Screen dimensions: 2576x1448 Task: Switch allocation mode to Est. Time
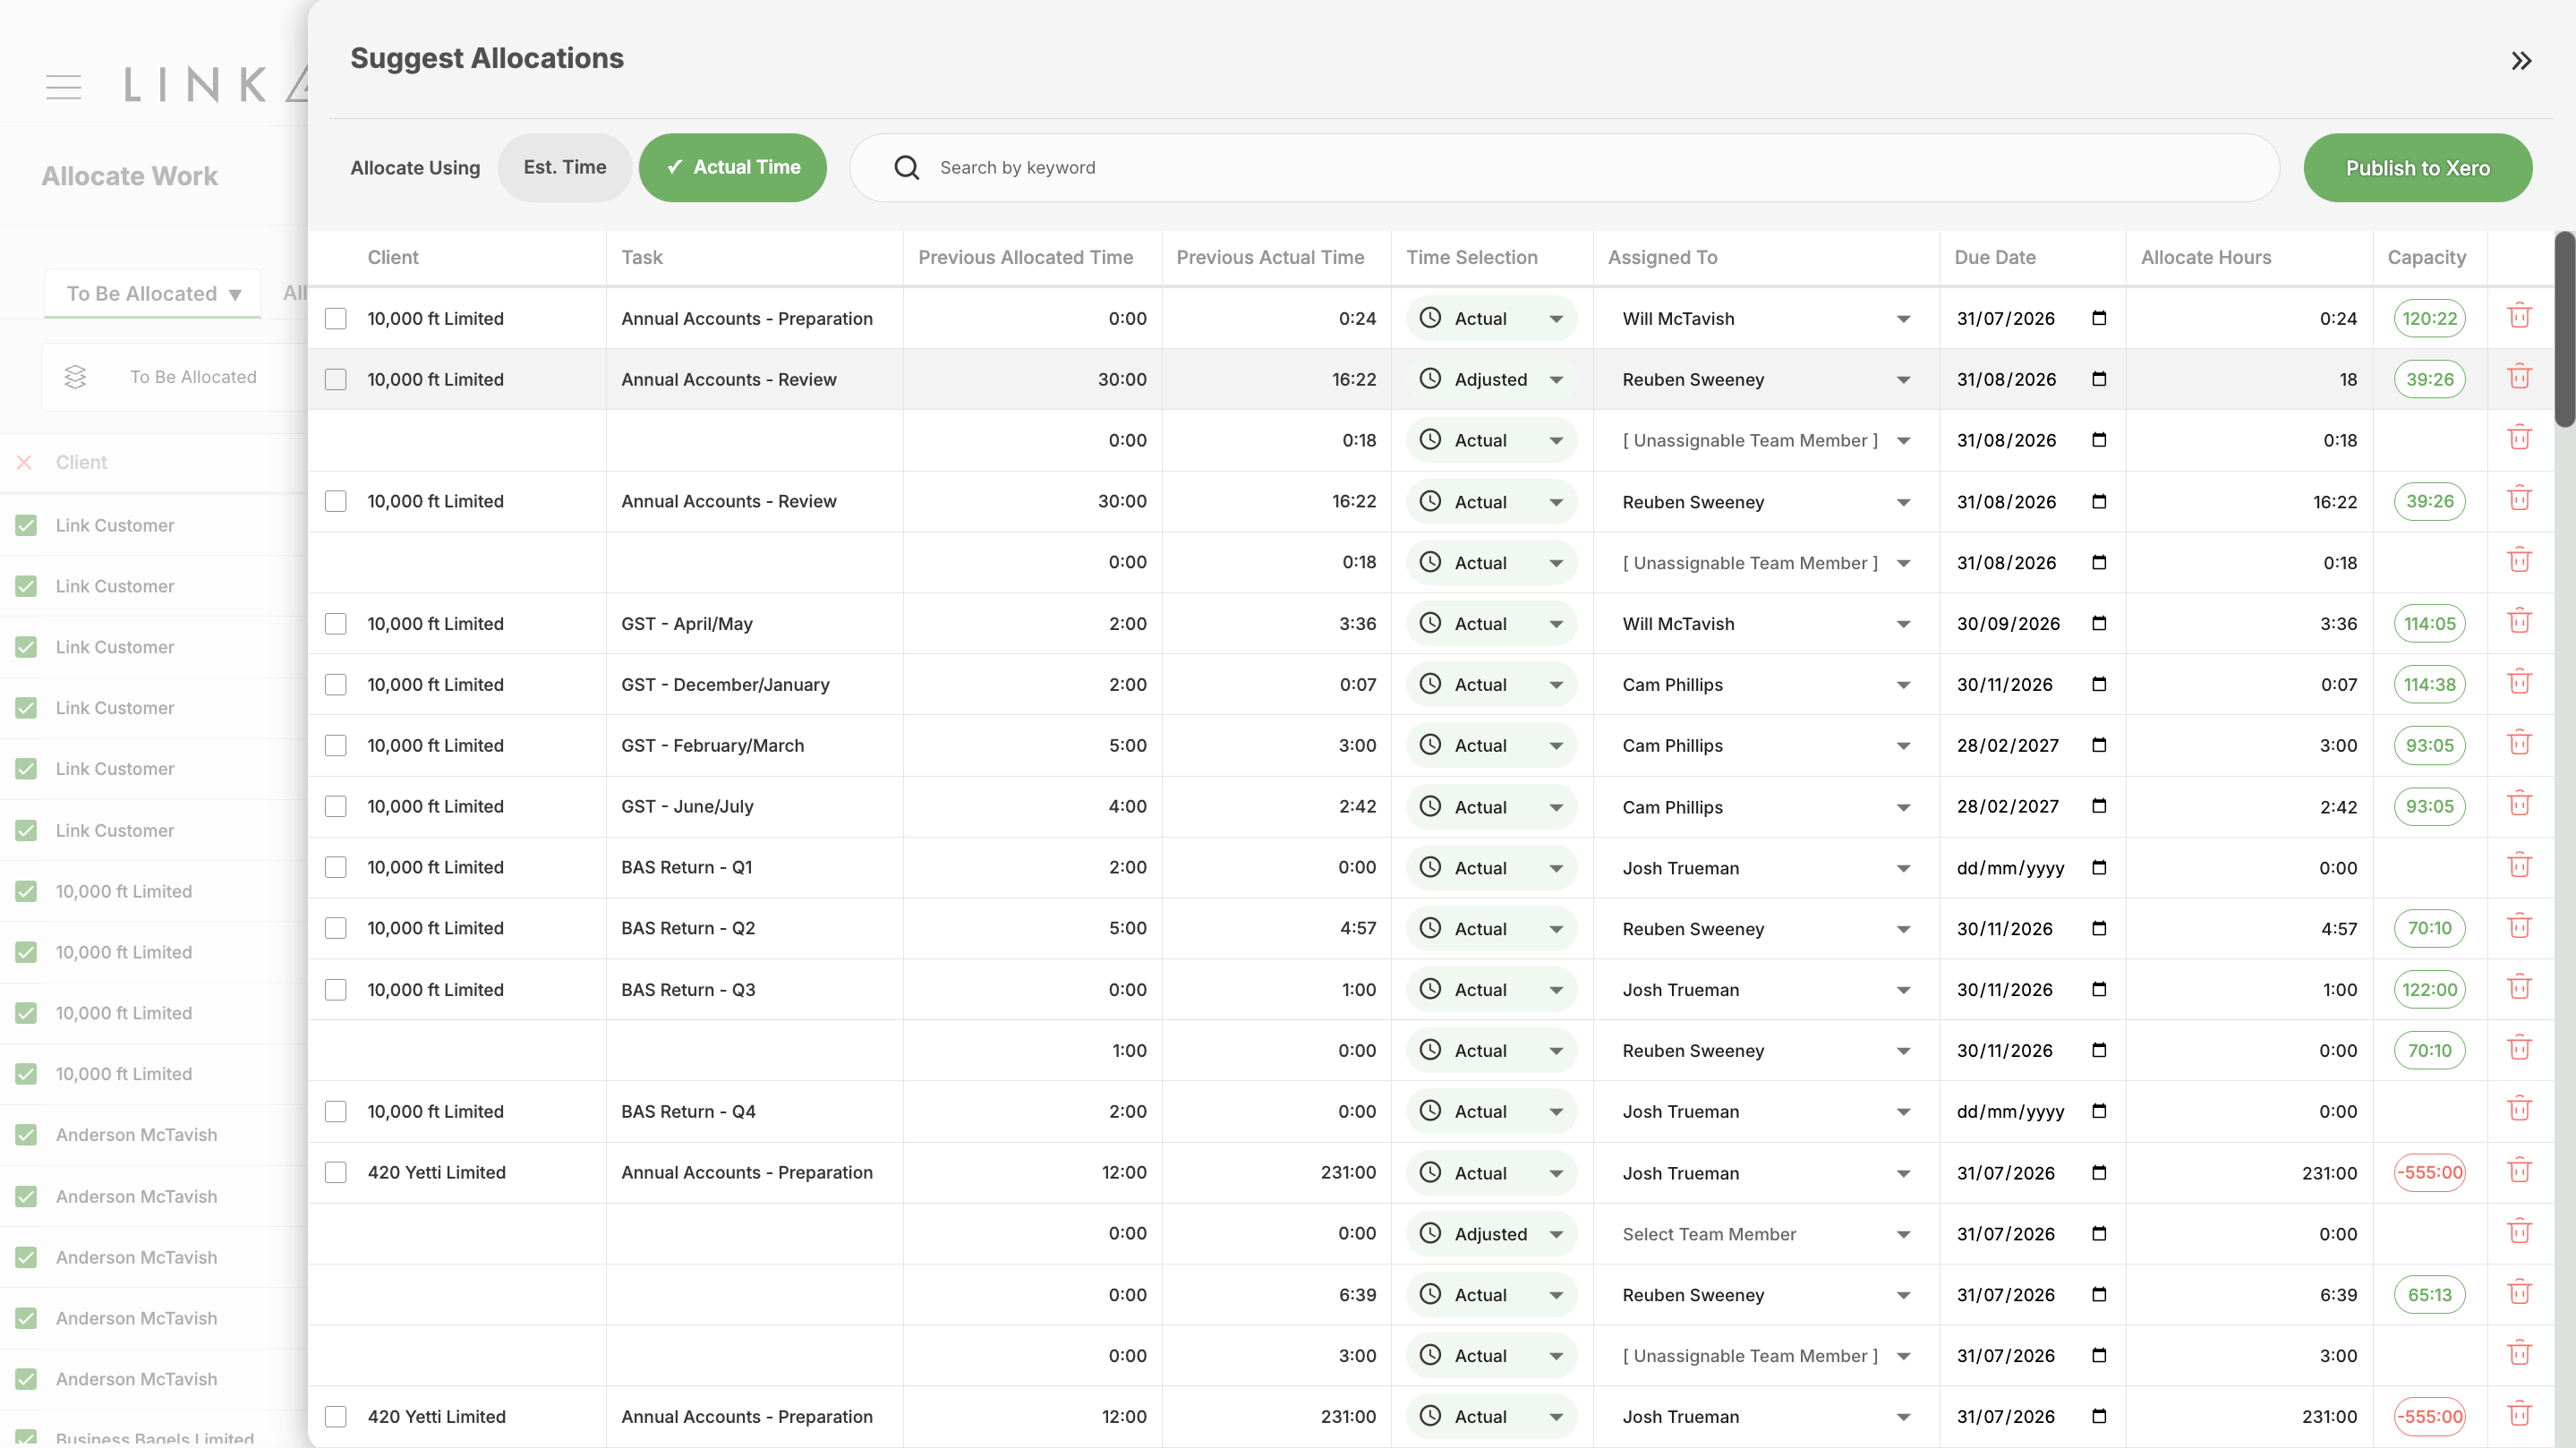coord(564,167)
